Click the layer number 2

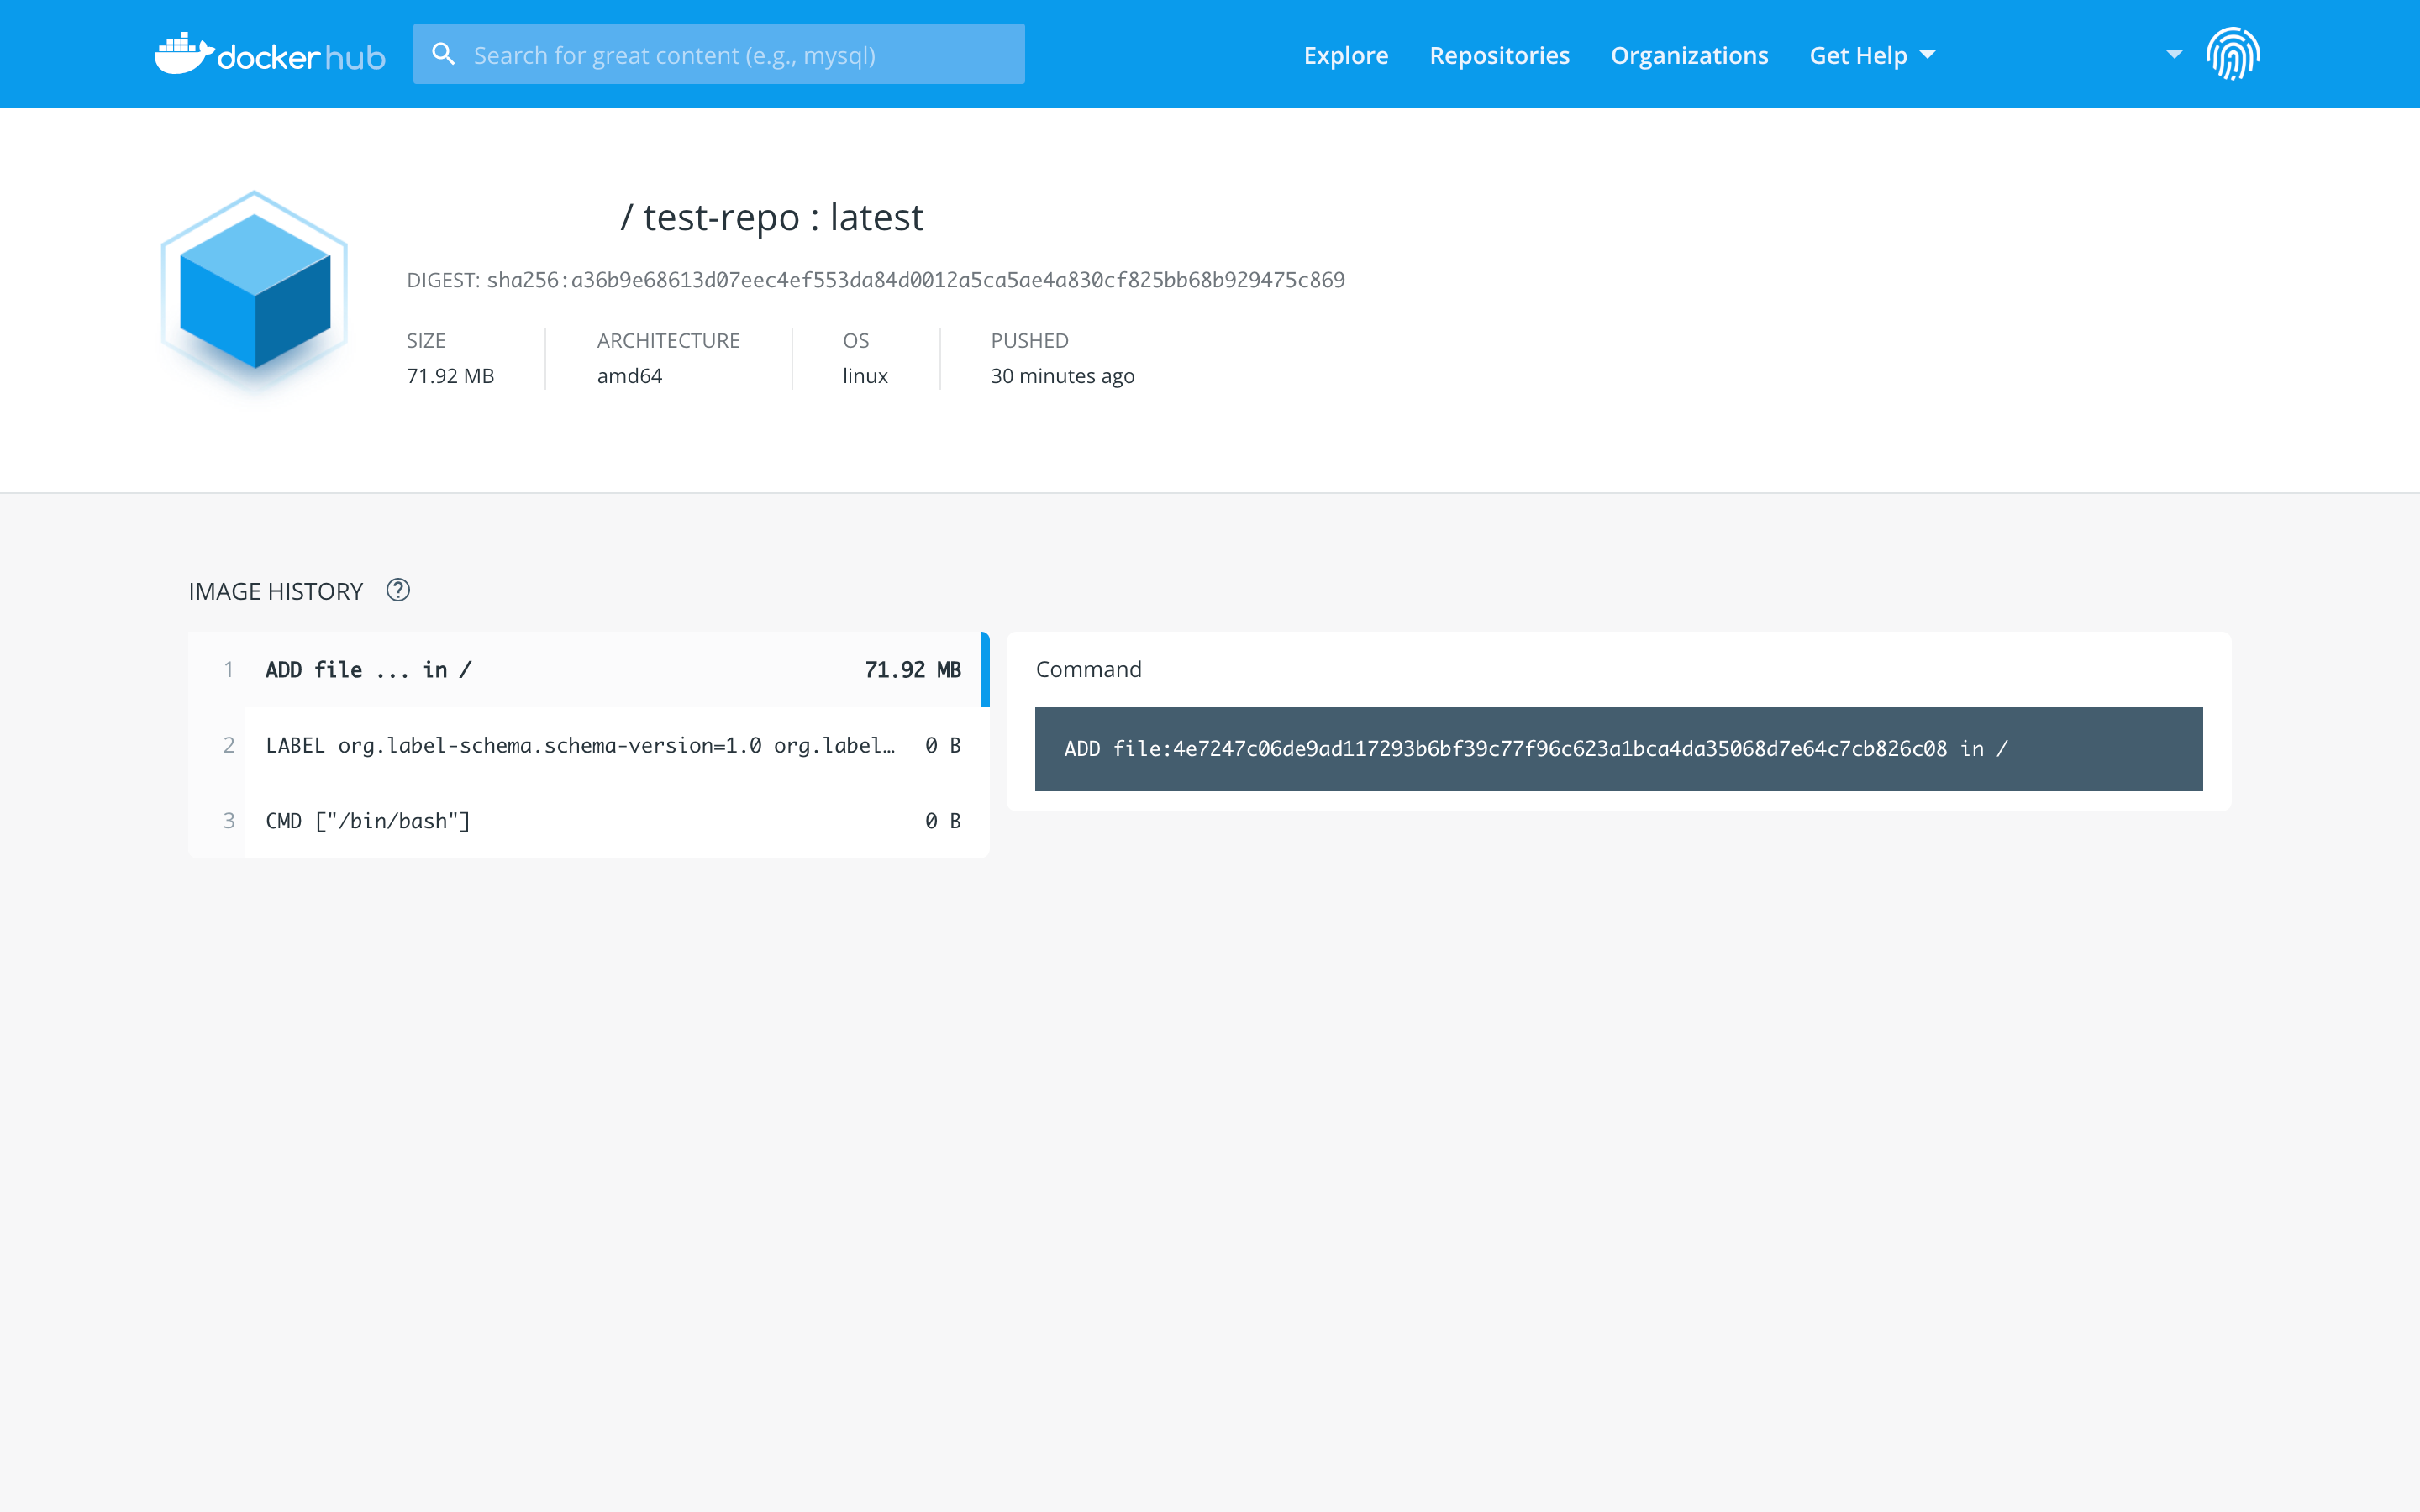tap(229, 745)
